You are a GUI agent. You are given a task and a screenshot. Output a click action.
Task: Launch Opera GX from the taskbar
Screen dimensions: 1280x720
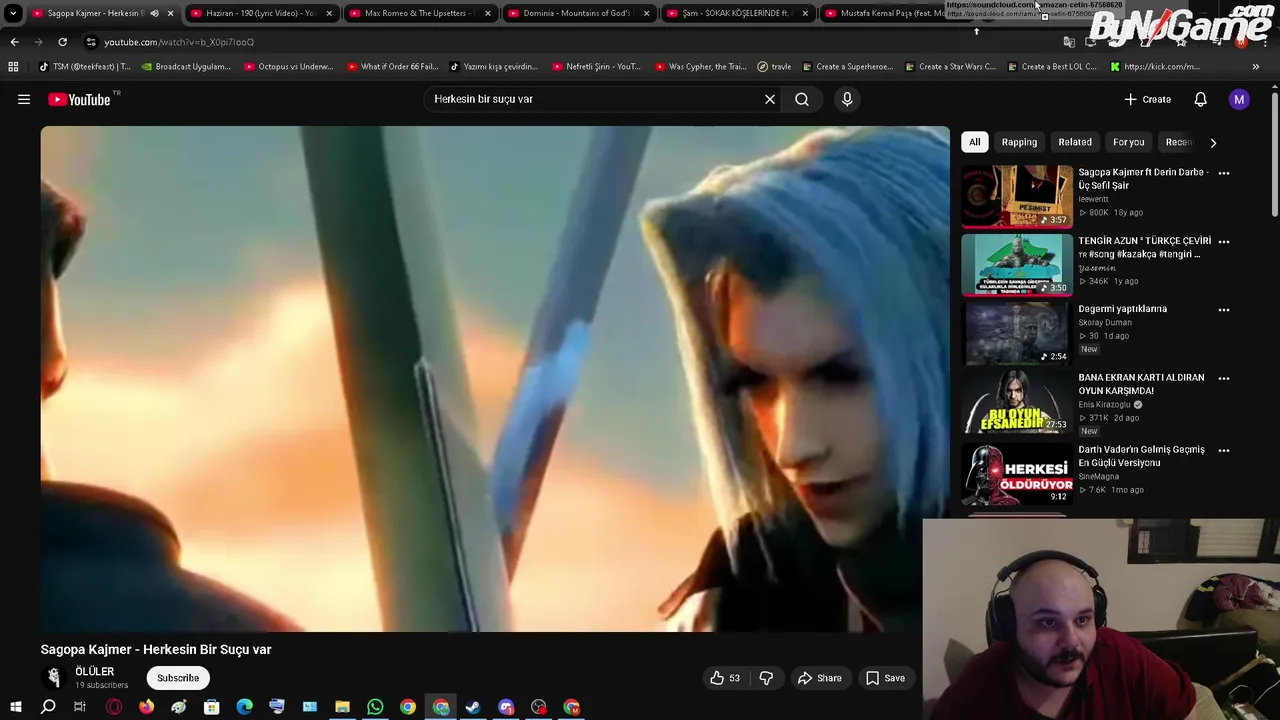113,708
